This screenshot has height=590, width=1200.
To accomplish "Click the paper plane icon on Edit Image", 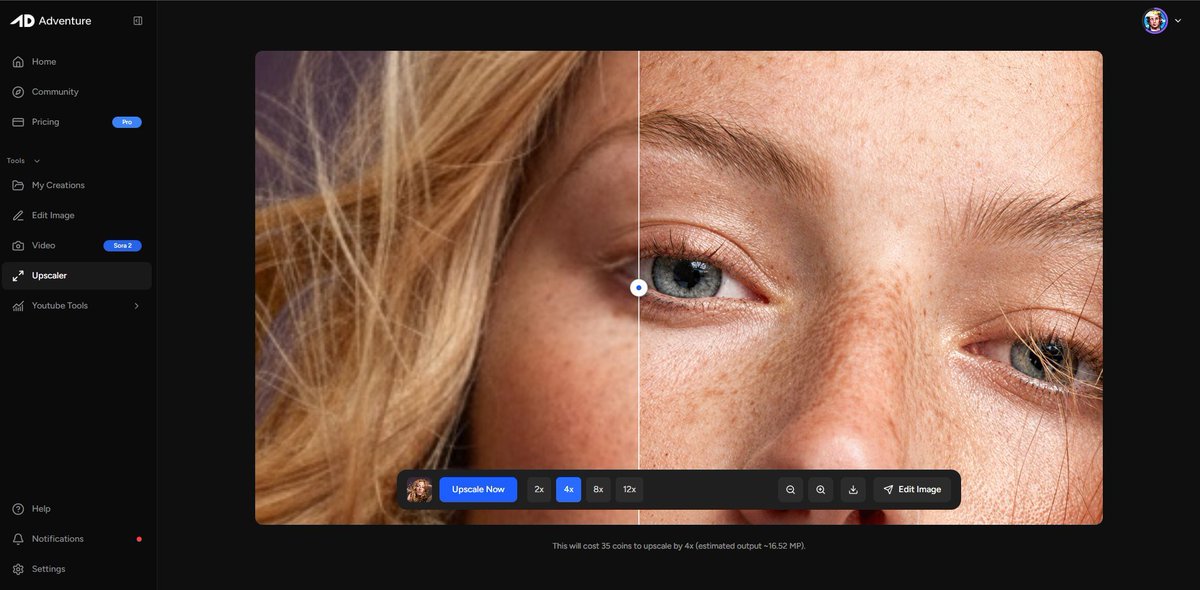I will 888,490.
